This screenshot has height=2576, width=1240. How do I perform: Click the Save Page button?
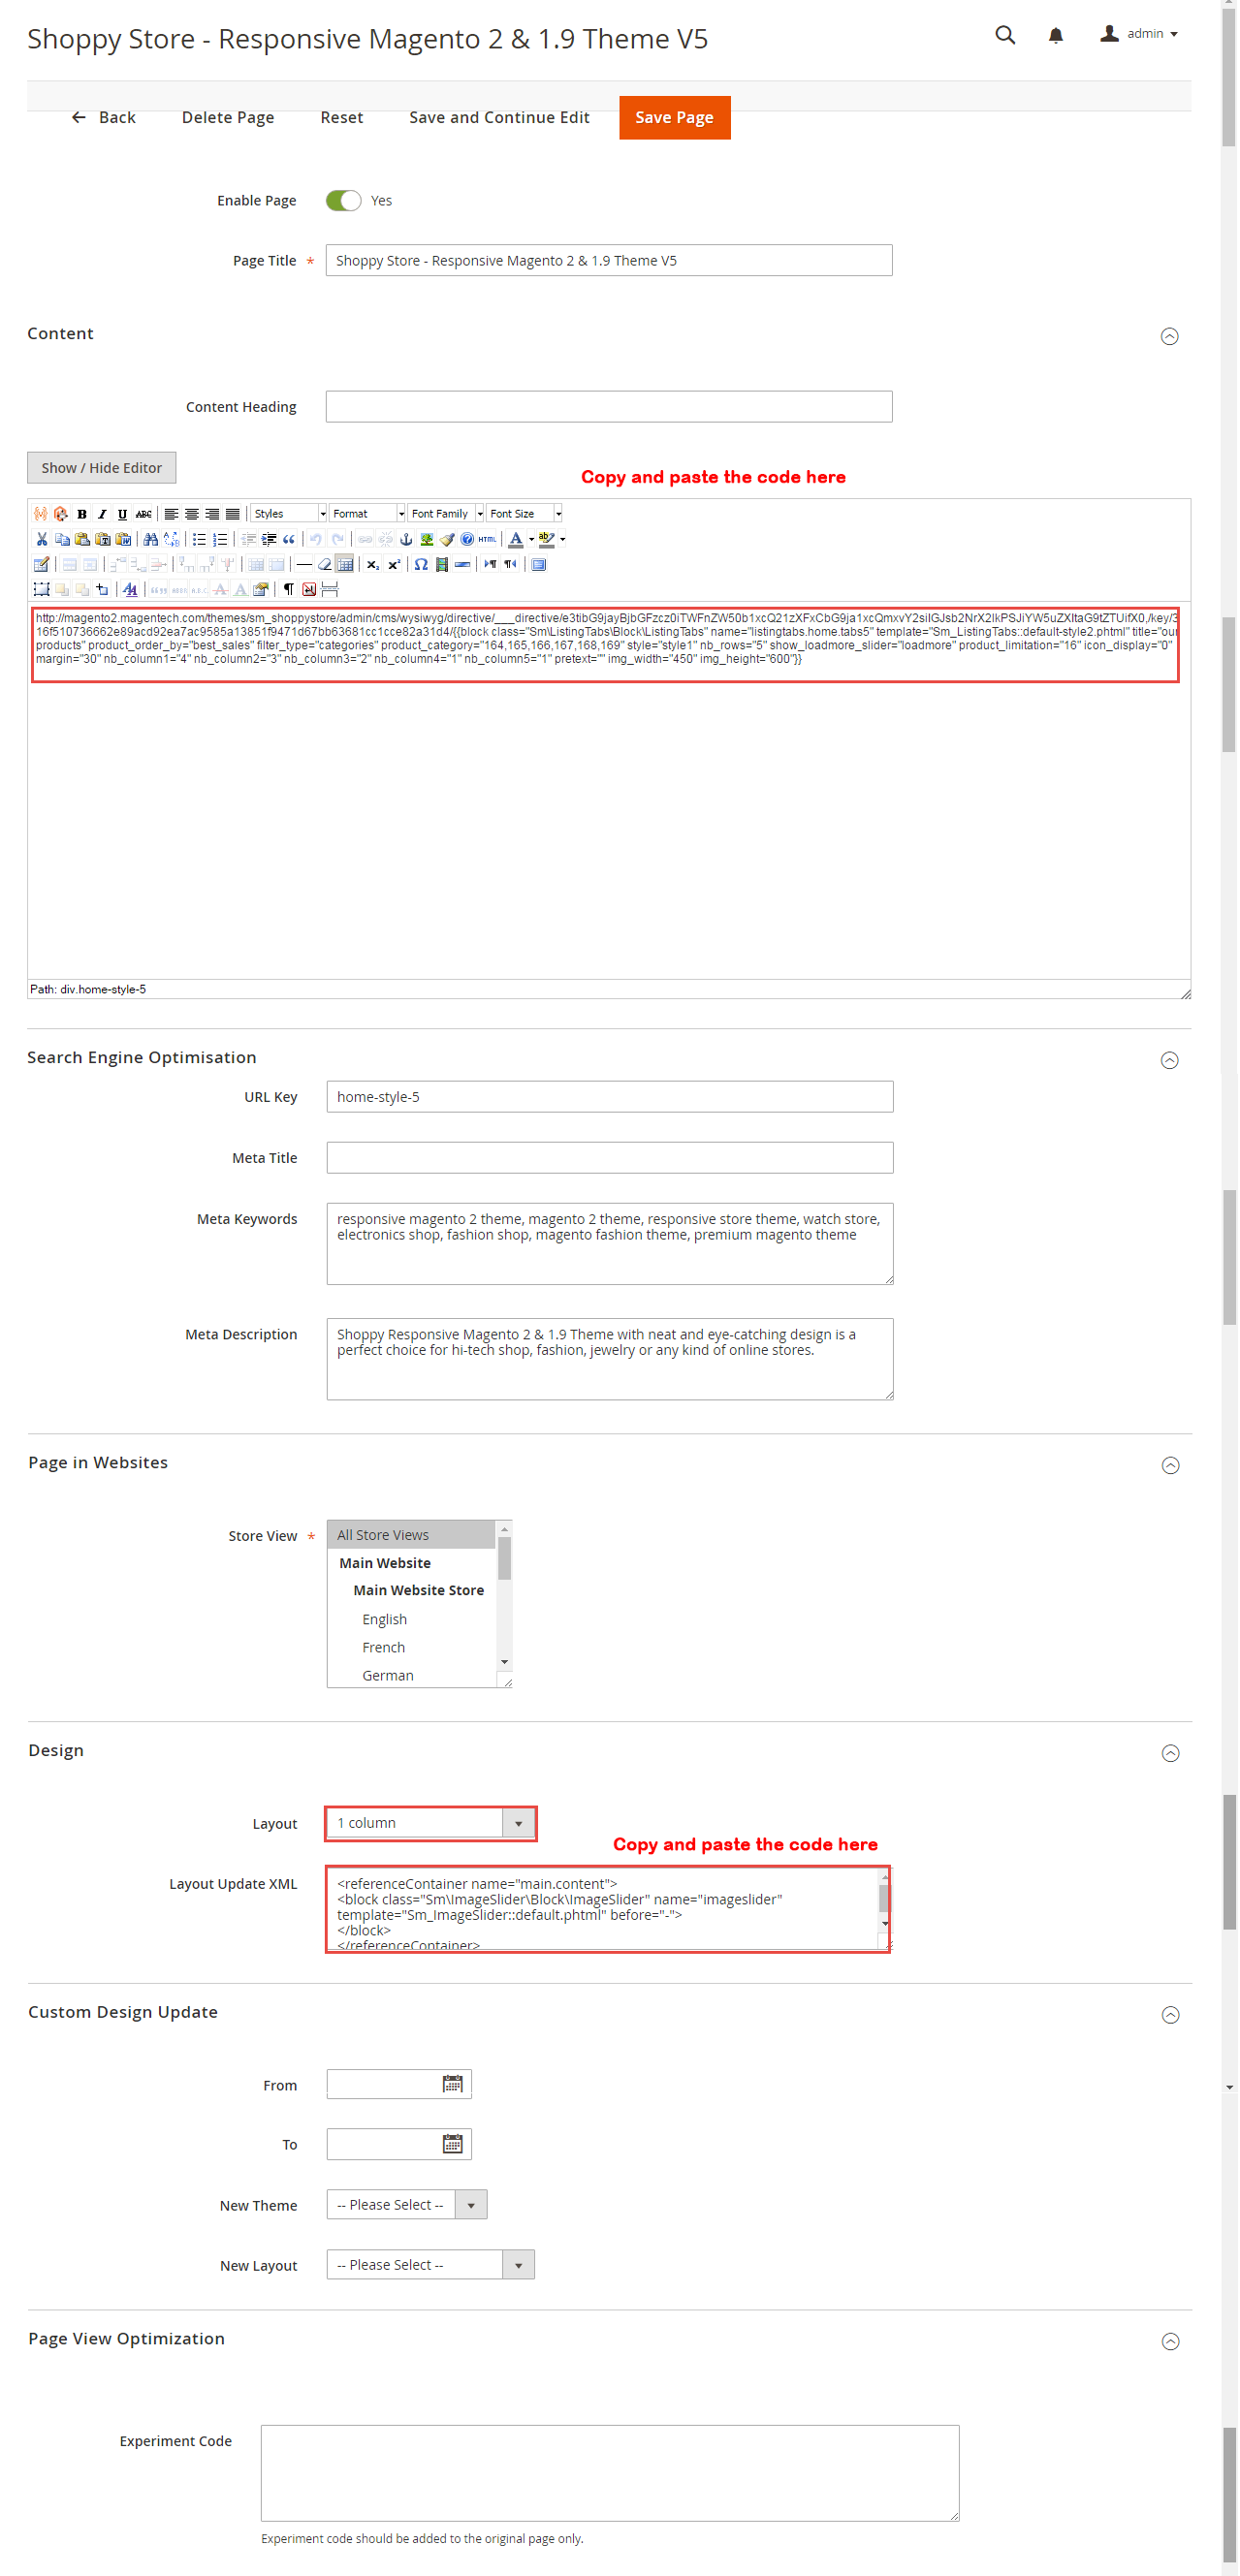coord(674,117)
